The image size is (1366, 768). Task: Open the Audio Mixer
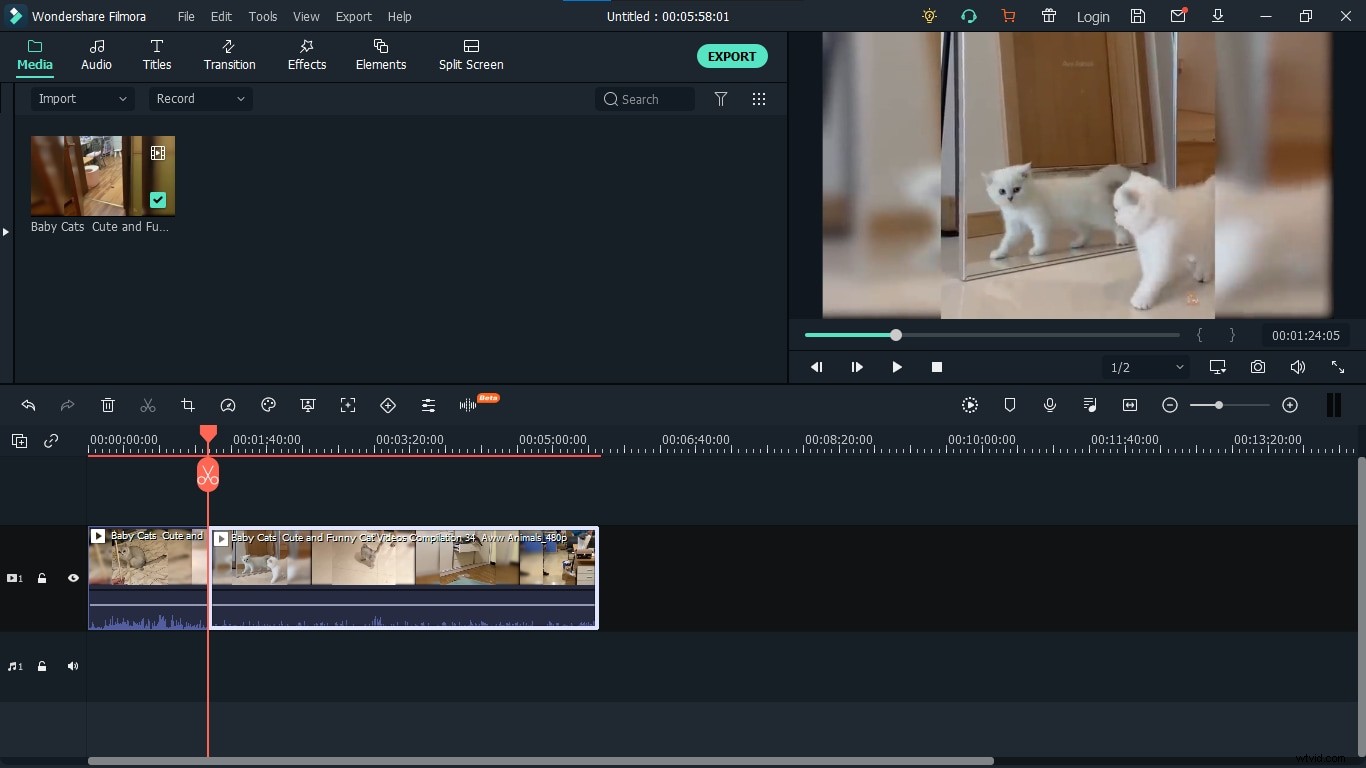pos(428,405)
